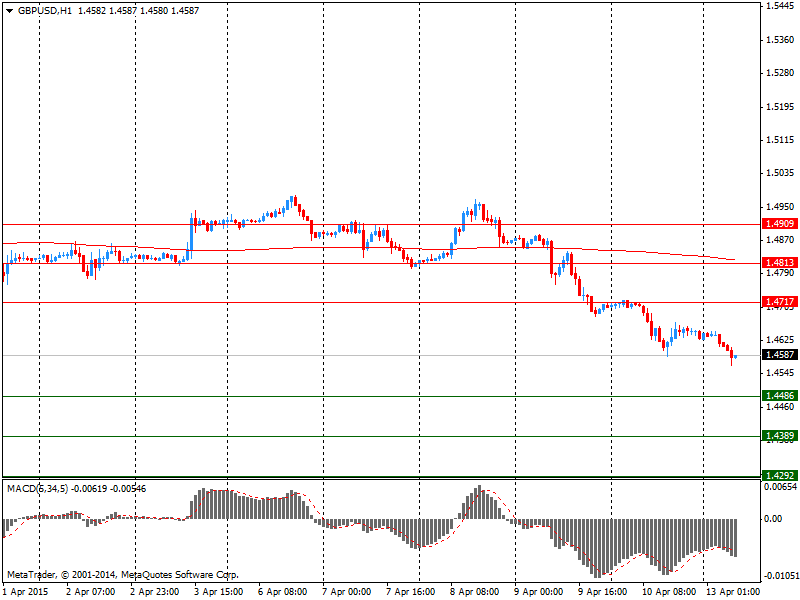Screen dimensions: 800x600
Task: Click the 0.00 MACD zero-level label
Action: pos(773,519)
